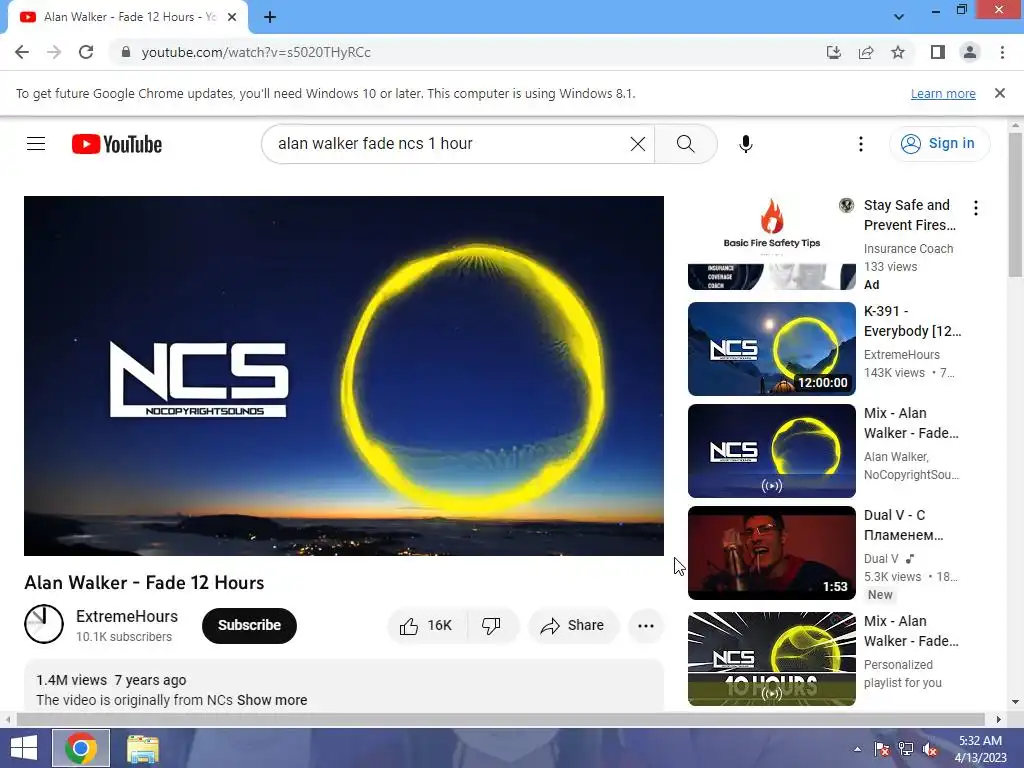Click the page vertical scrollbar thumb

click(1016, 204)
